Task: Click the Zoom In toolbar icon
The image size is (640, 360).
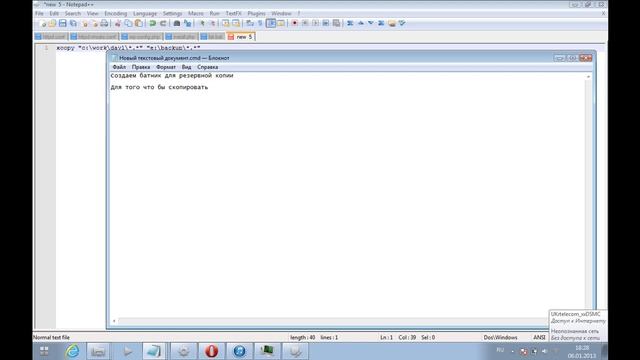Action: (x=202, y=23)
